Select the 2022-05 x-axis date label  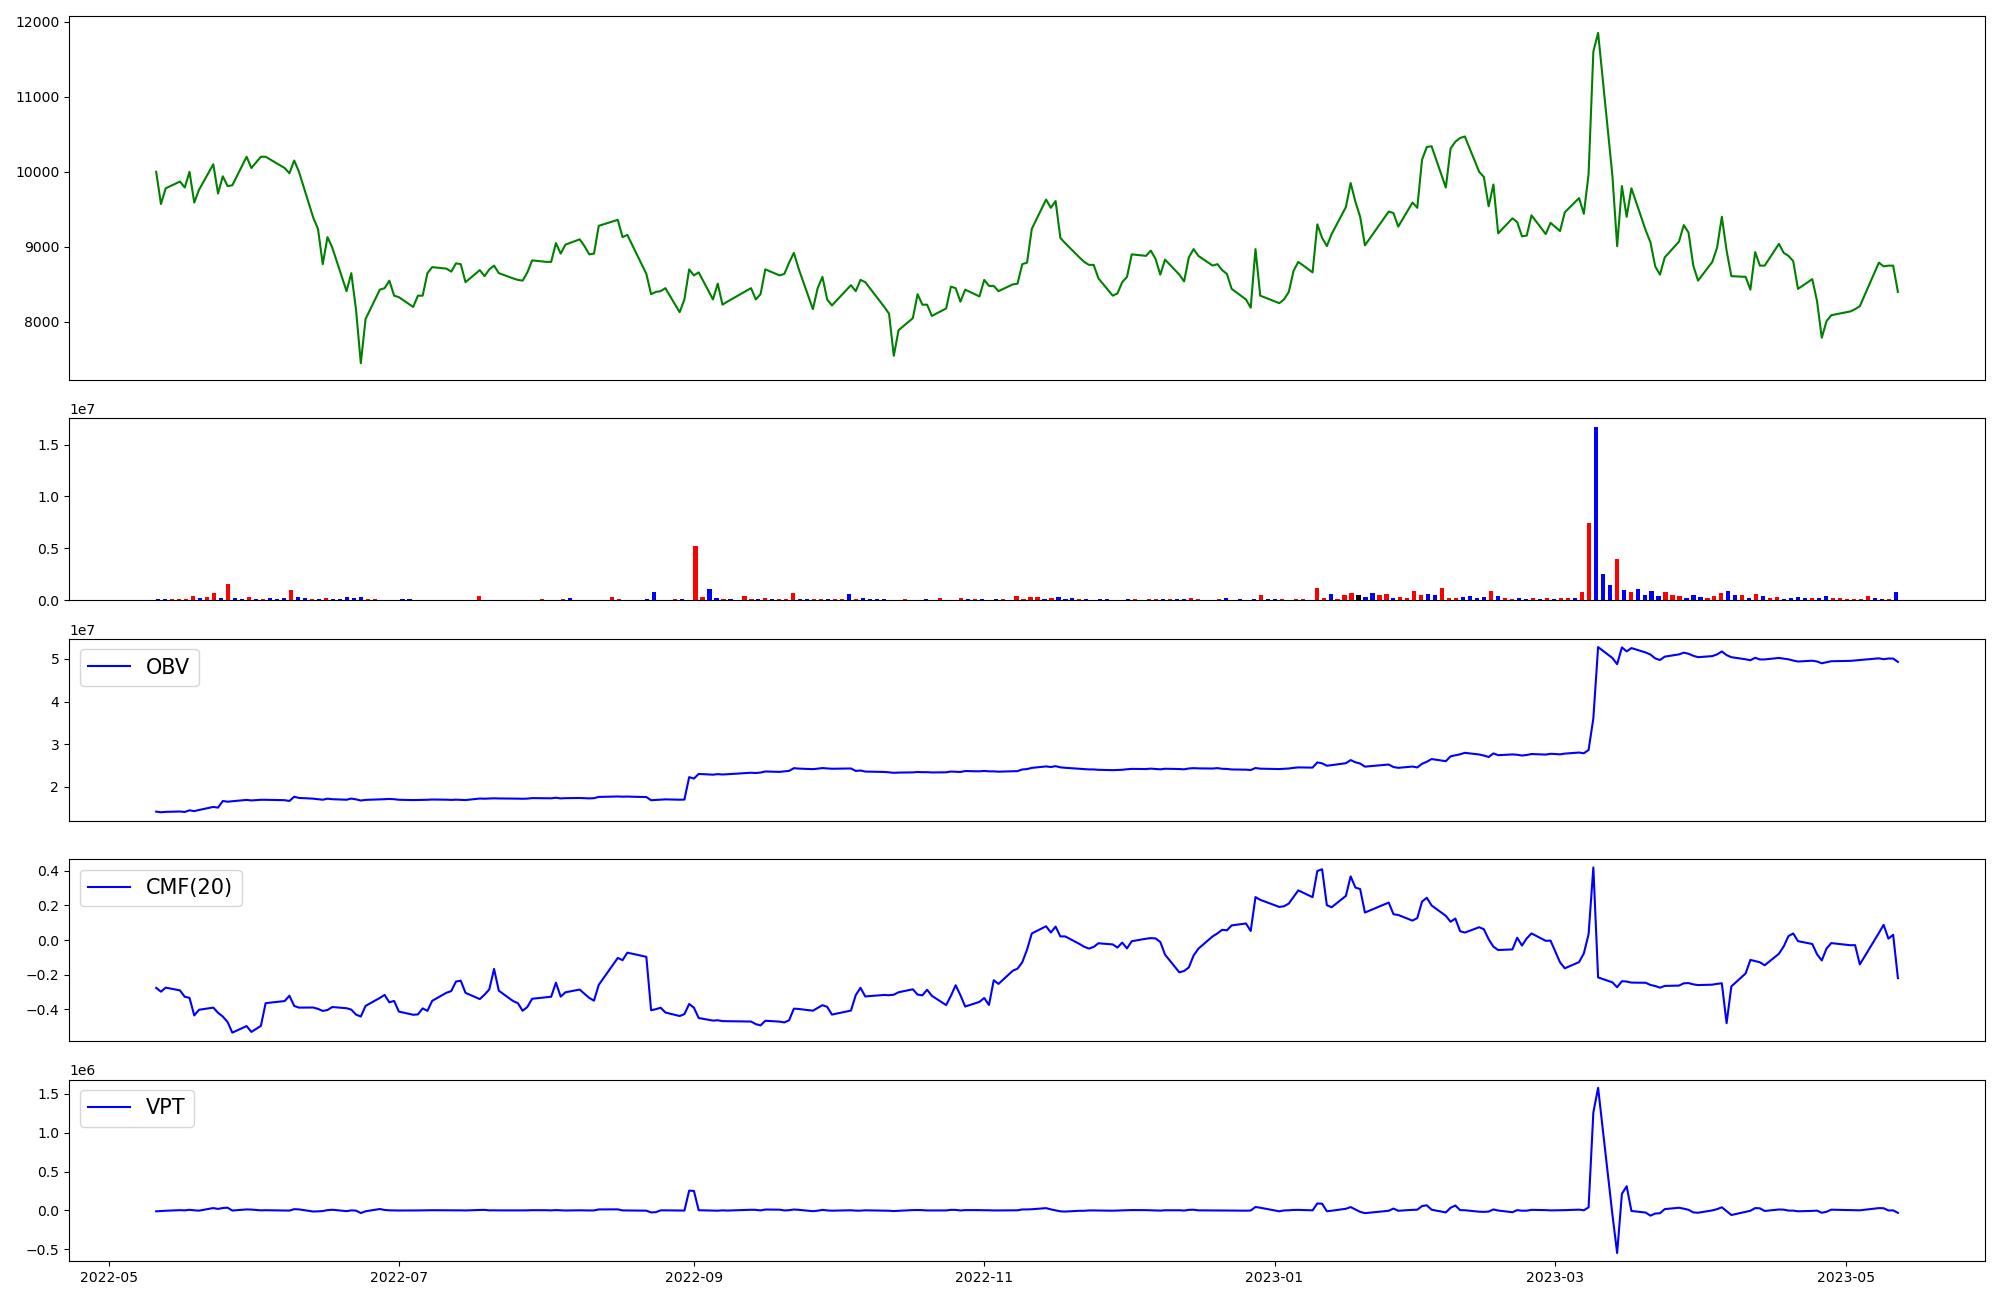tap(109, 1277)
